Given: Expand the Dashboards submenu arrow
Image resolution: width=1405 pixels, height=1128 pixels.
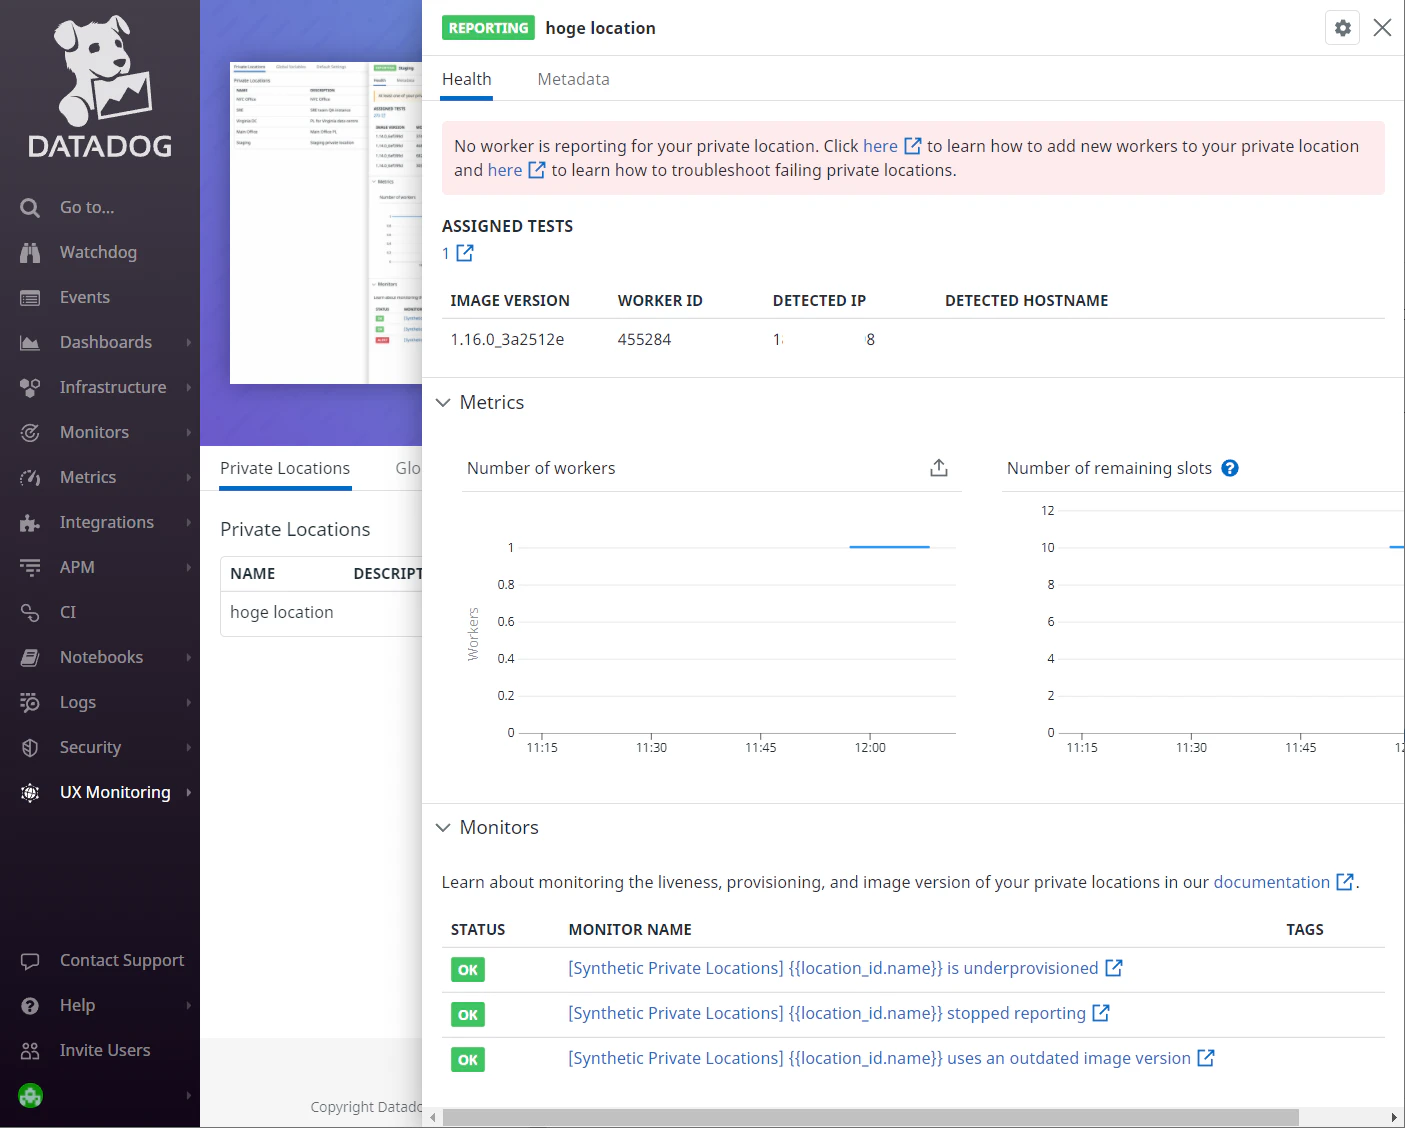Looking at the screenshot, I should [x=188, y=343].
